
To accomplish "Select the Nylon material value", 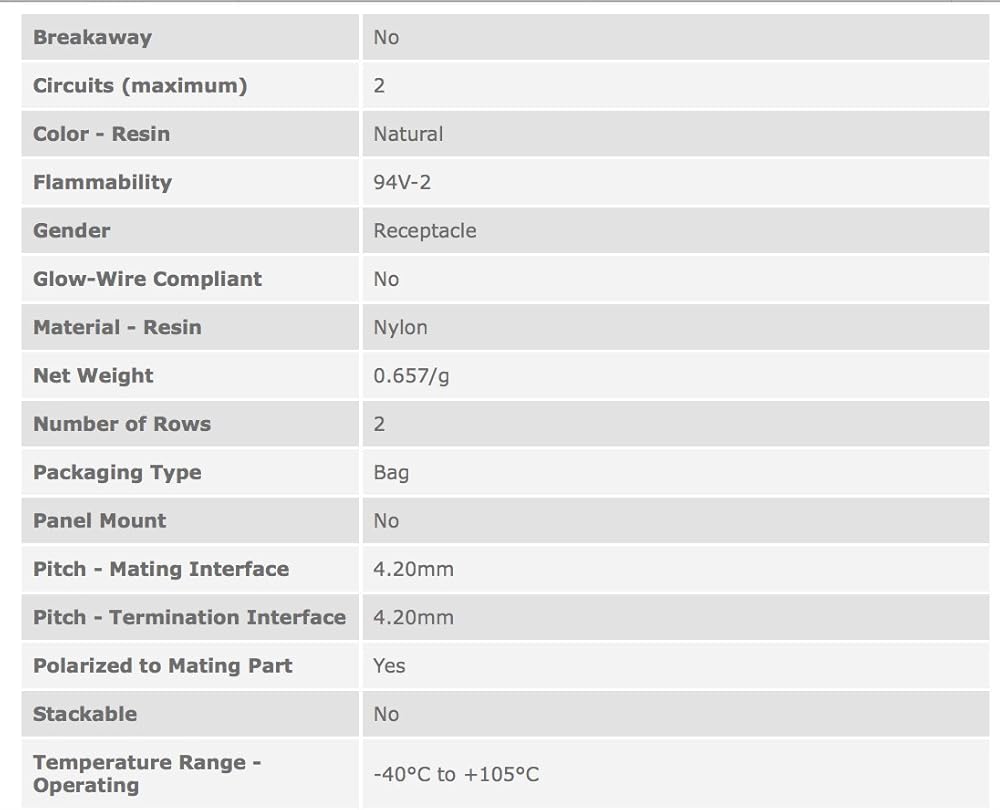I will [400, 328].
